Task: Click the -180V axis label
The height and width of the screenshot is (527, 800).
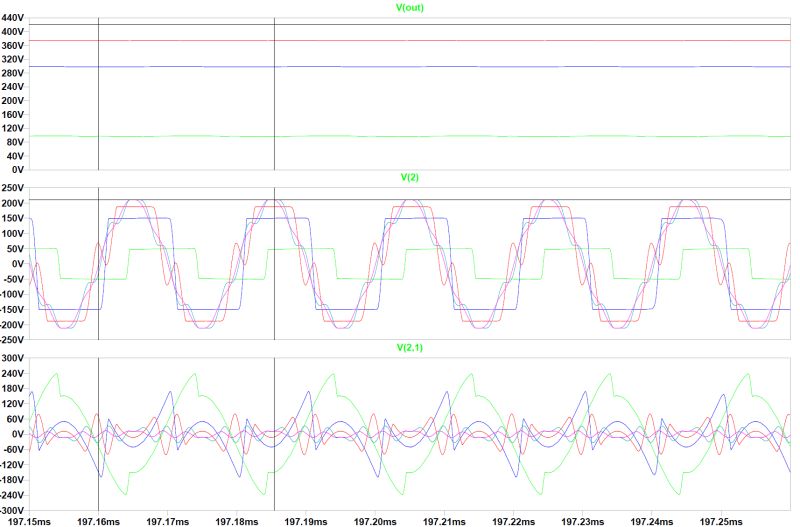Action: click(x=12, y=480)
